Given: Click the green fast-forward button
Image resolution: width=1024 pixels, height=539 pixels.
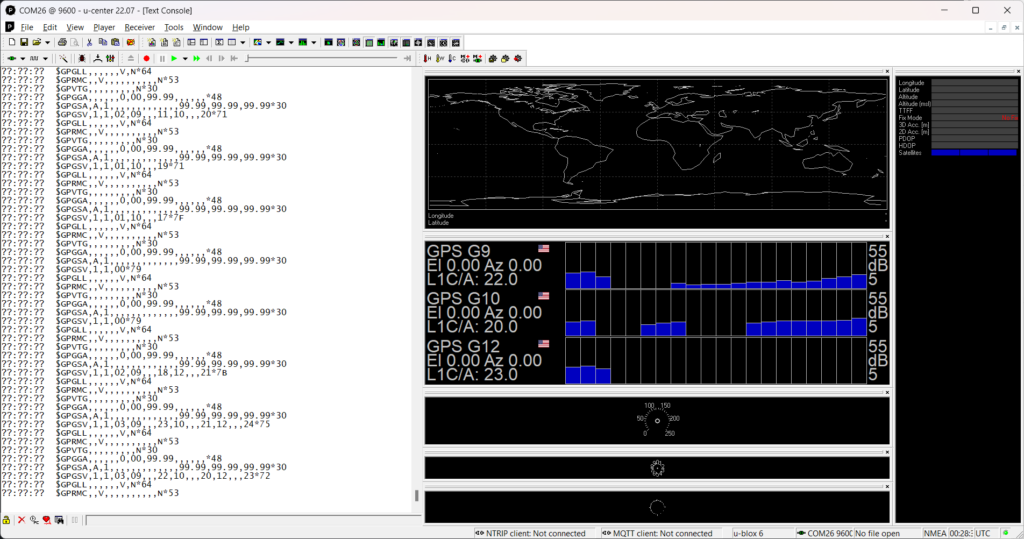Looking at the screenshot, I should coord(197,59).
